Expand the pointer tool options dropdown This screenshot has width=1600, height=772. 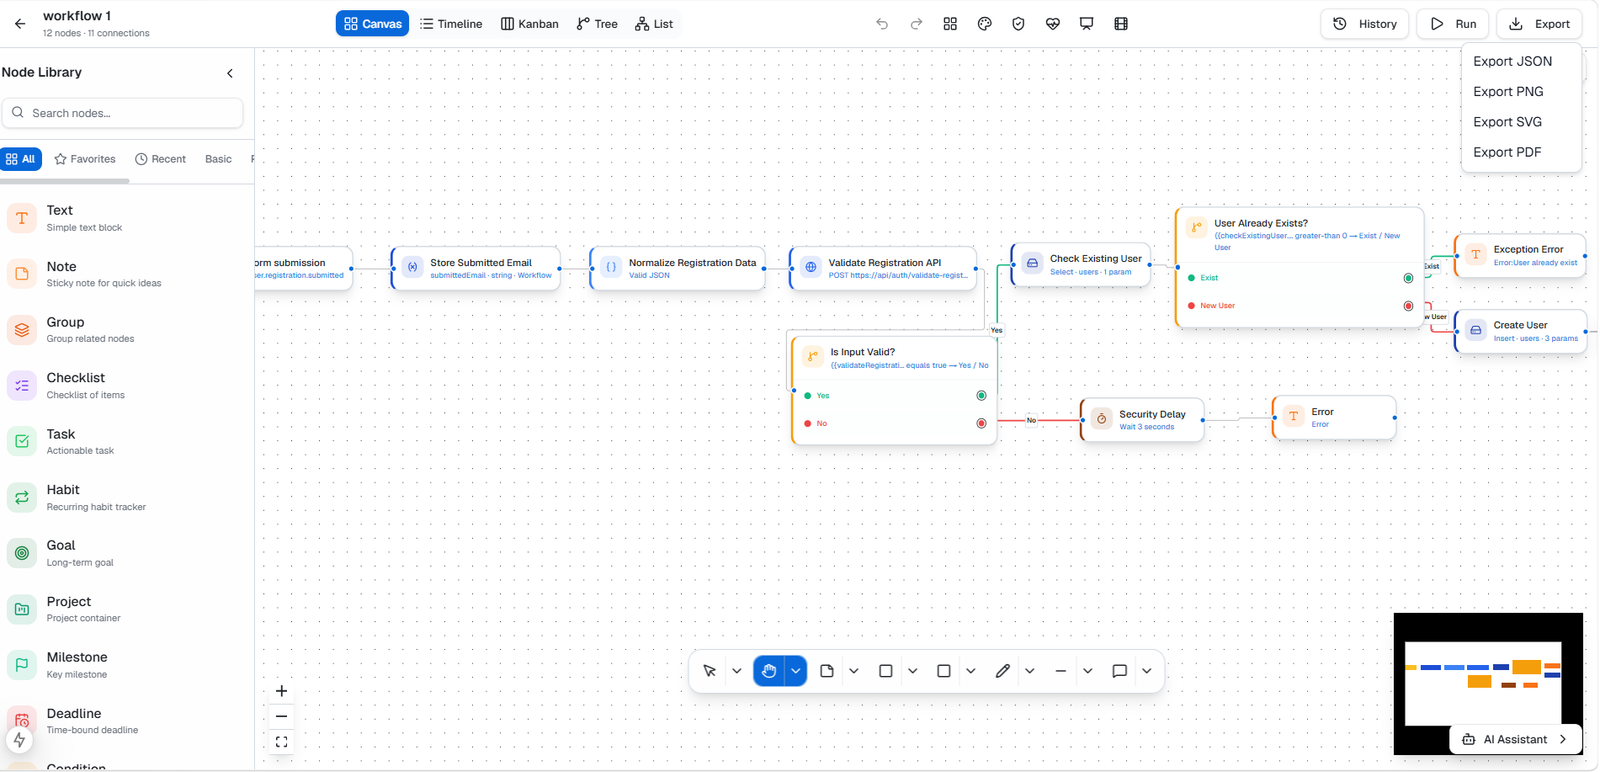(x=737, y=671)
